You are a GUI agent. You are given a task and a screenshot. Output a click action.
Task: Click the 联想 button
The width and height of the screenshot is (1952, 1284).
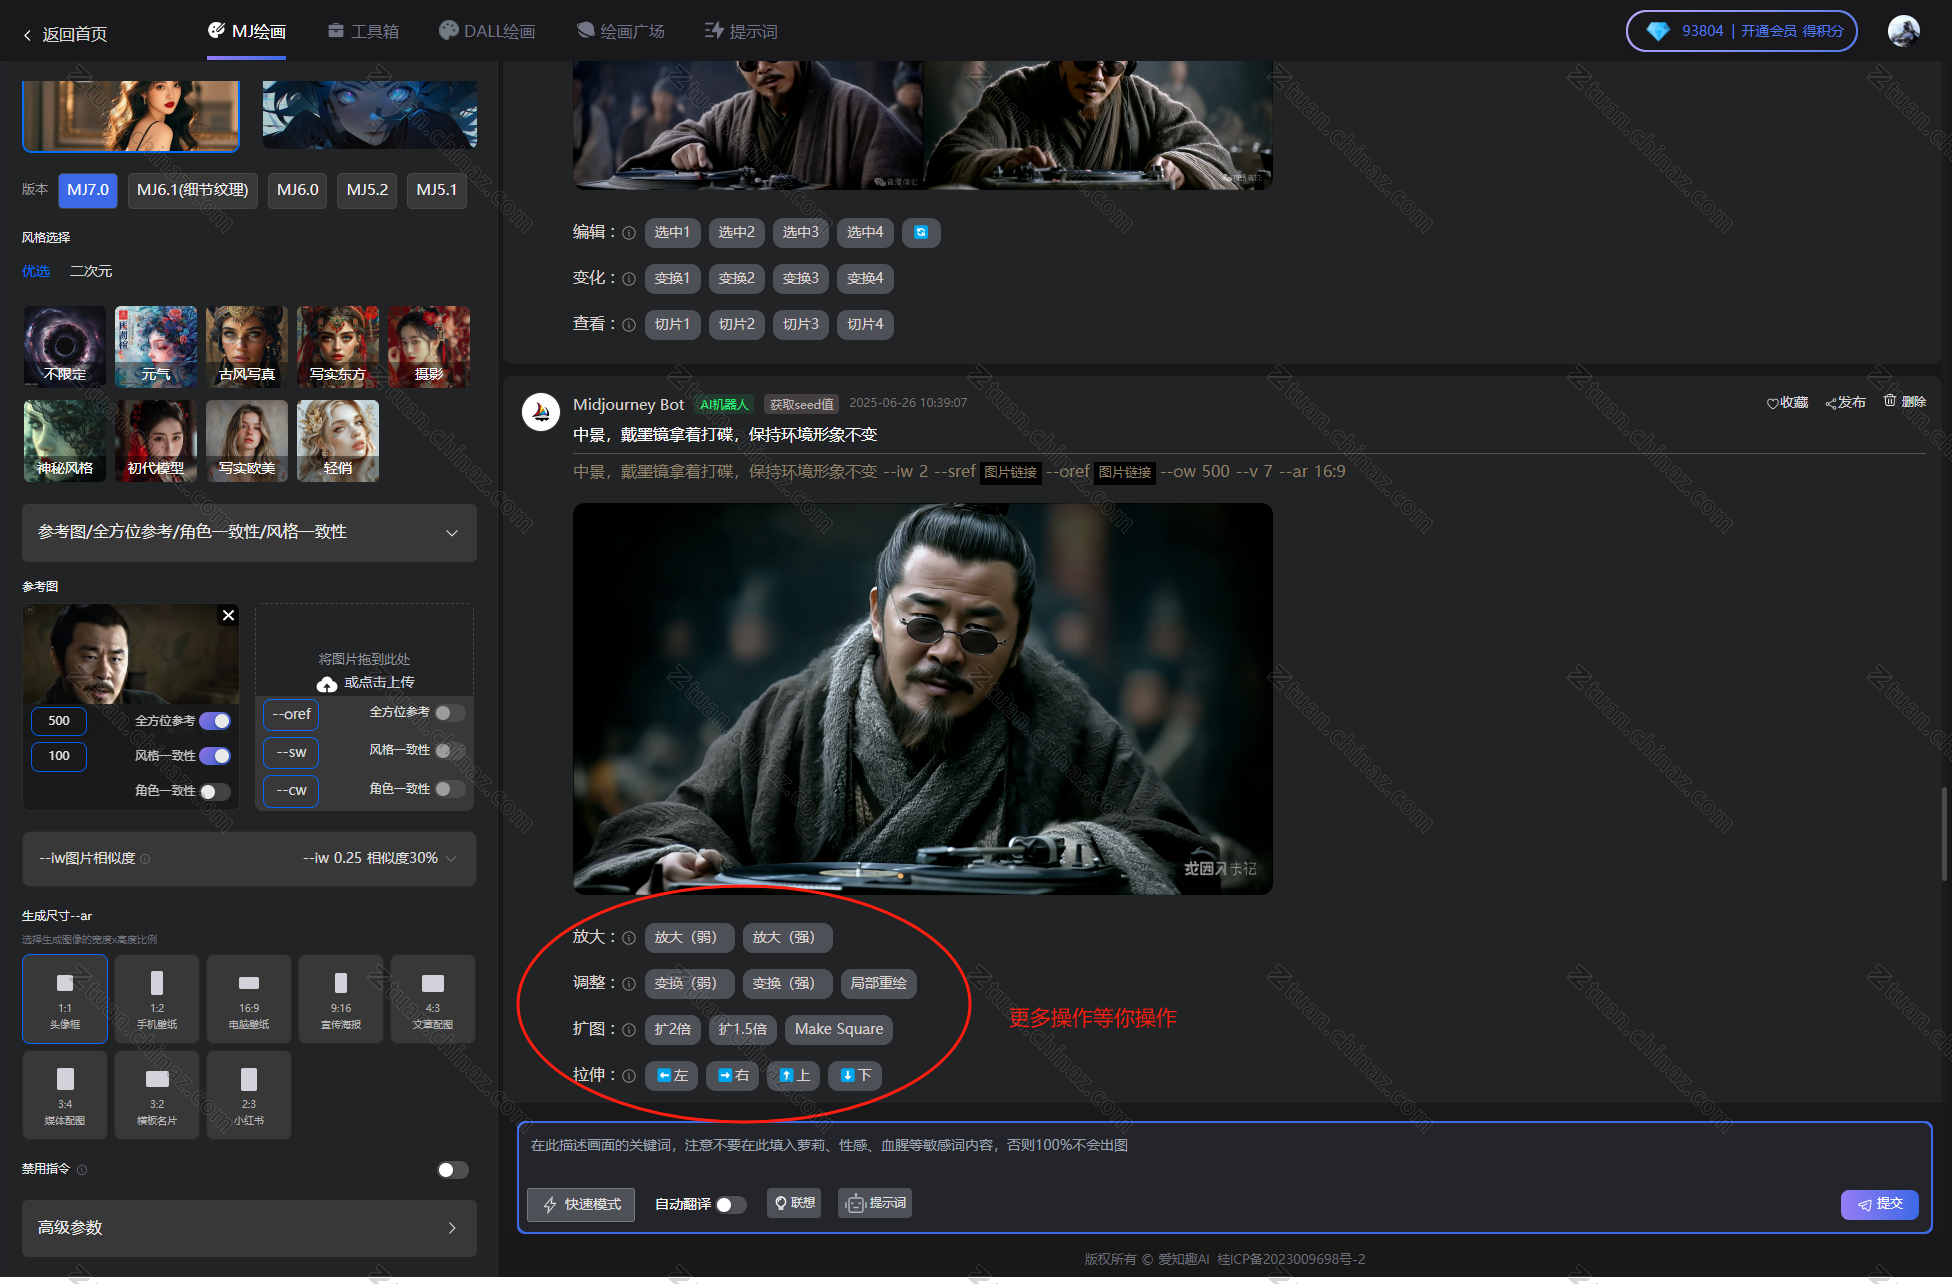(795, 1203)
